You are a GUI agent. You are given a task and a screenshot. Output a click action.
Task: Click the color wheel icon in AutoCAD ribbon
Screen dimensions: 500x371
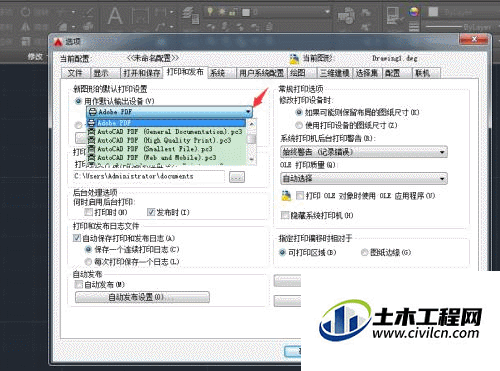click(x=414, y=12)
